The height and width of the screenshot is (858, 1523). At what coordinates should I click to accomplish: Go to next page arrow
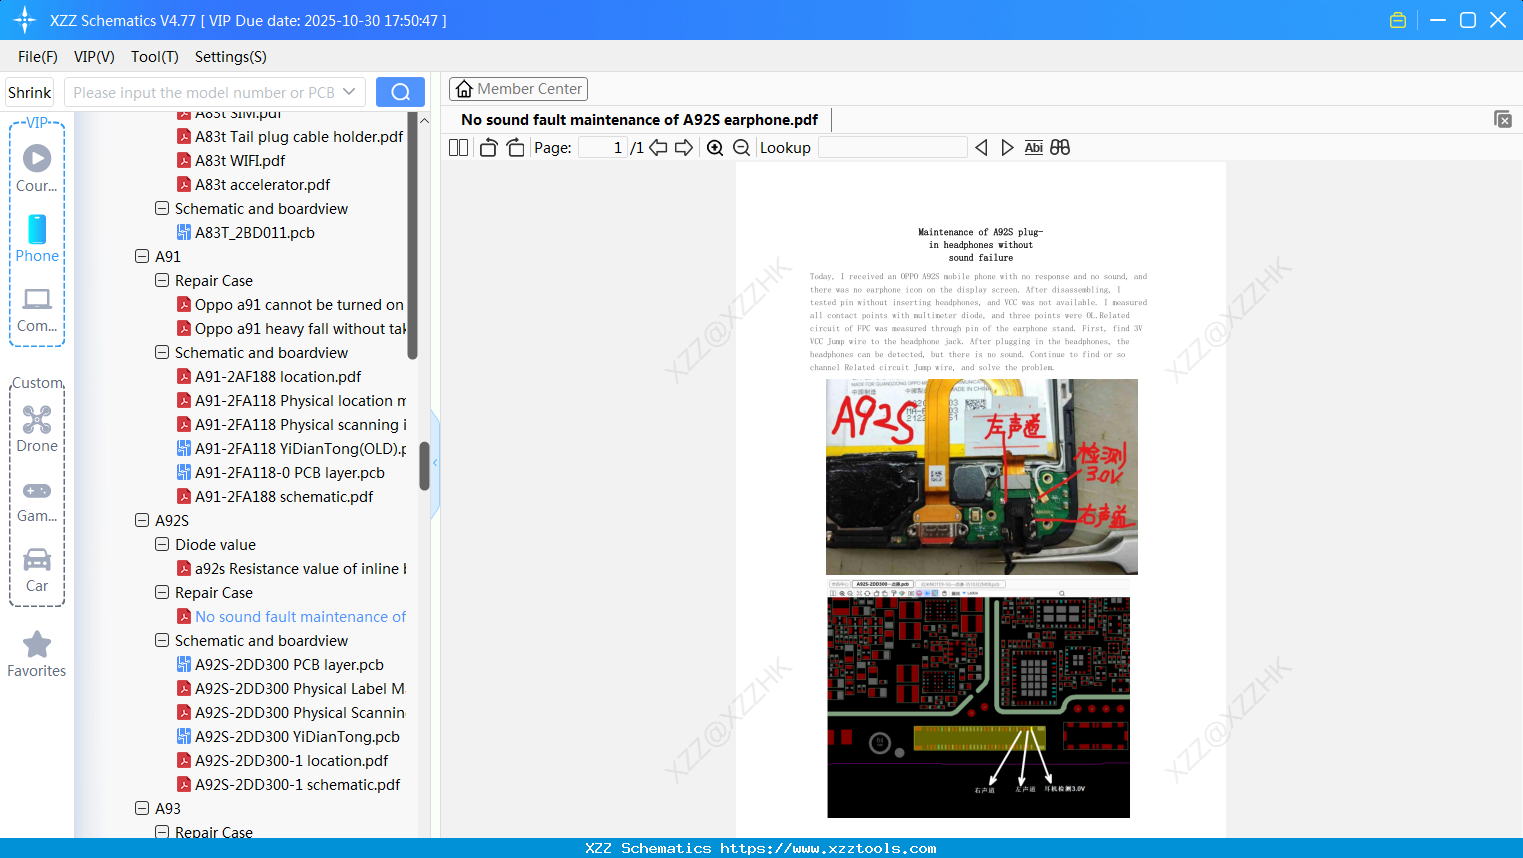point(684,148)
